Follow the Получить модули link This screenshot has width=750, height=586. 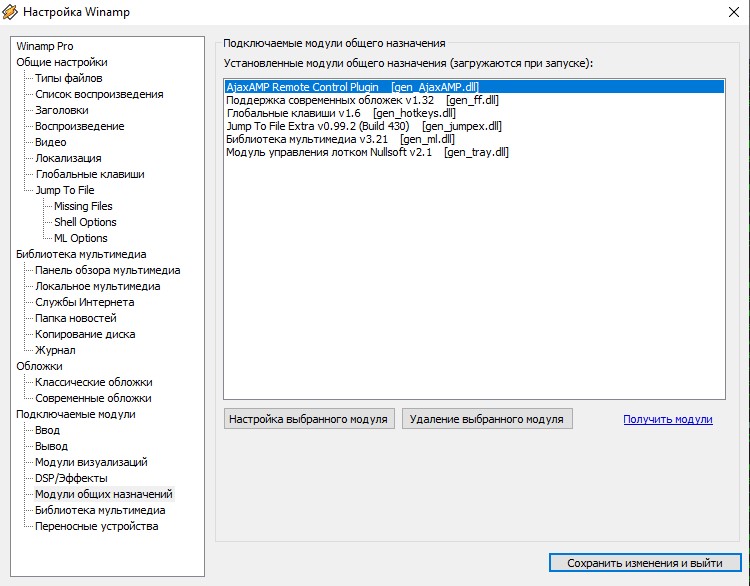pyautogui.click(x=668, y=419)
